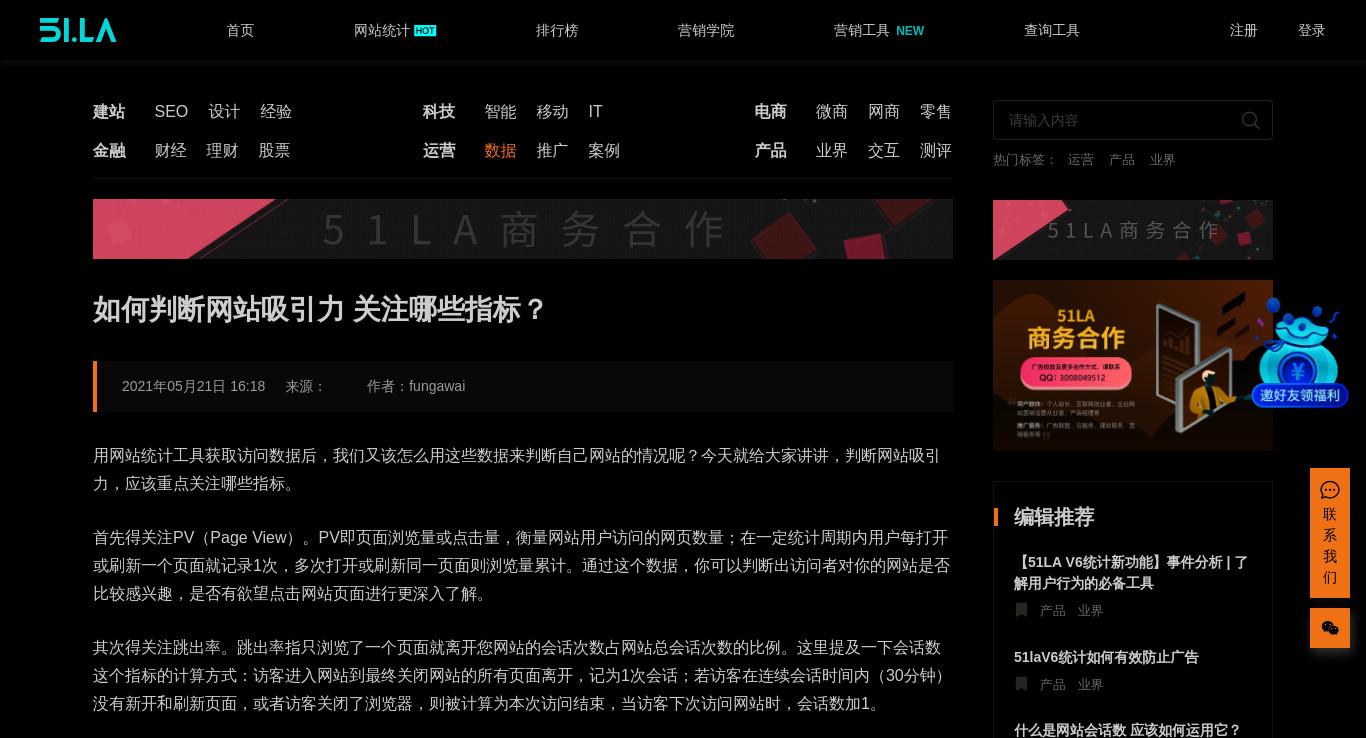Click the 运营 hot tag below search
Viewport: 1366px width, 738px height.
[1081, 160]
